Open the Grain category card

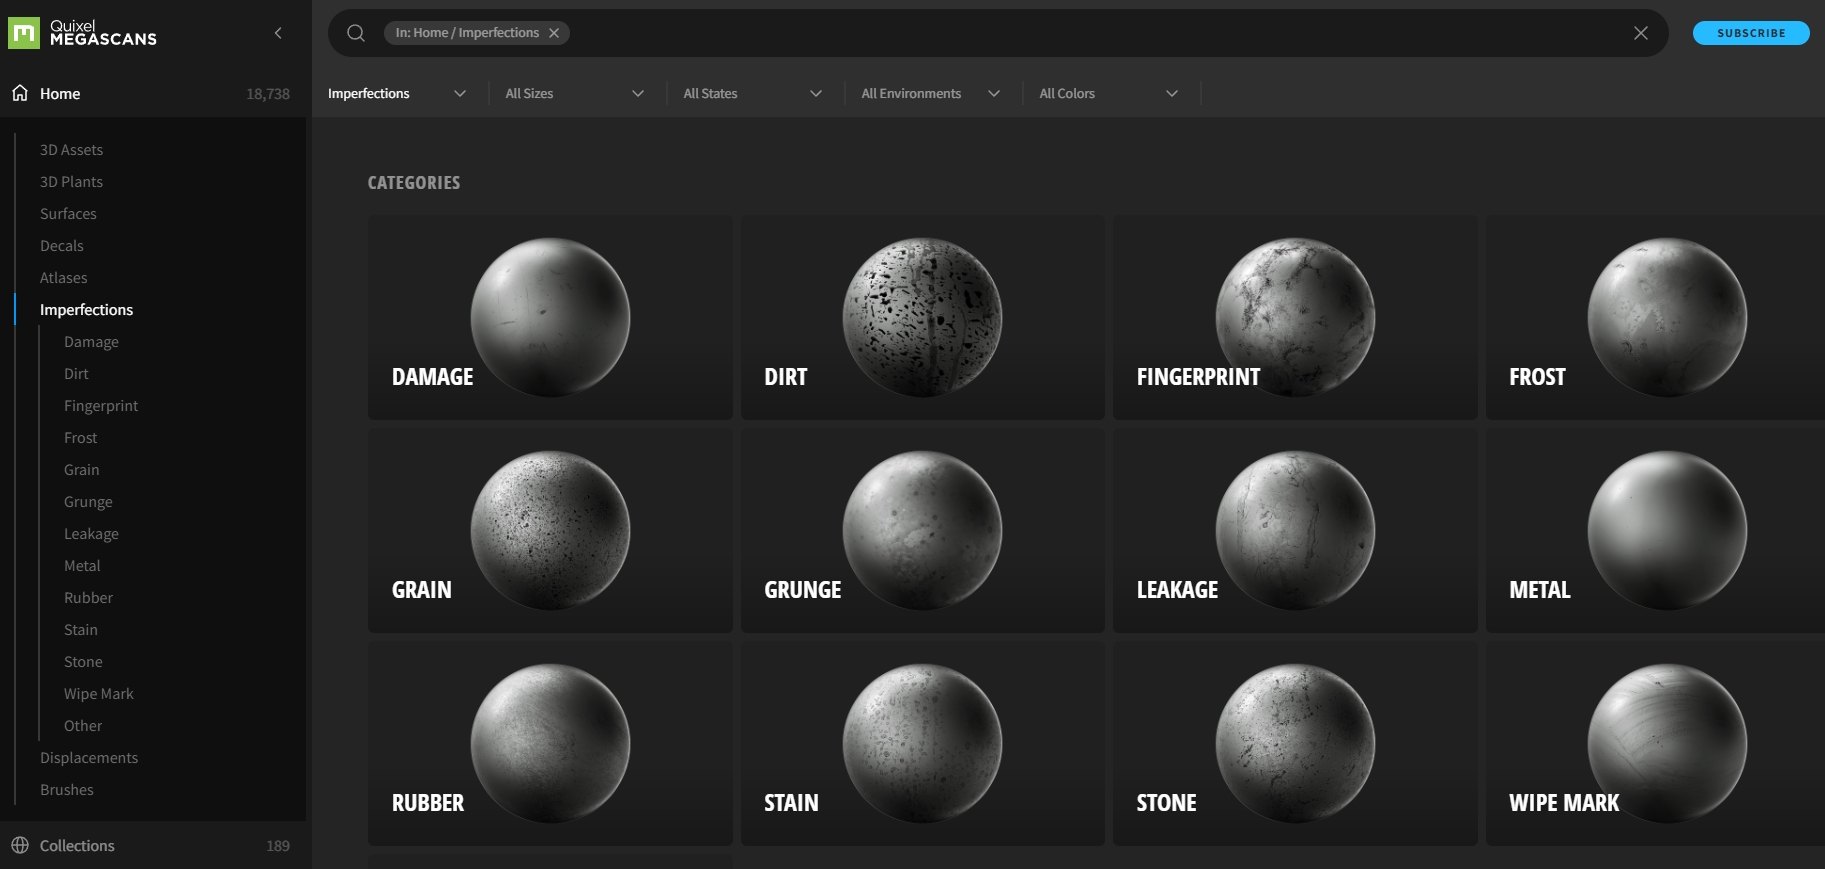pos(550,530)
